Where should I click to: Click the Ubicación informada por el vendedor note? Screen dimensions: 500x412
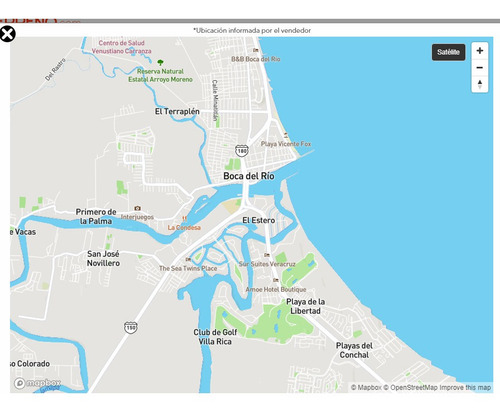click(x=252, y=31)
